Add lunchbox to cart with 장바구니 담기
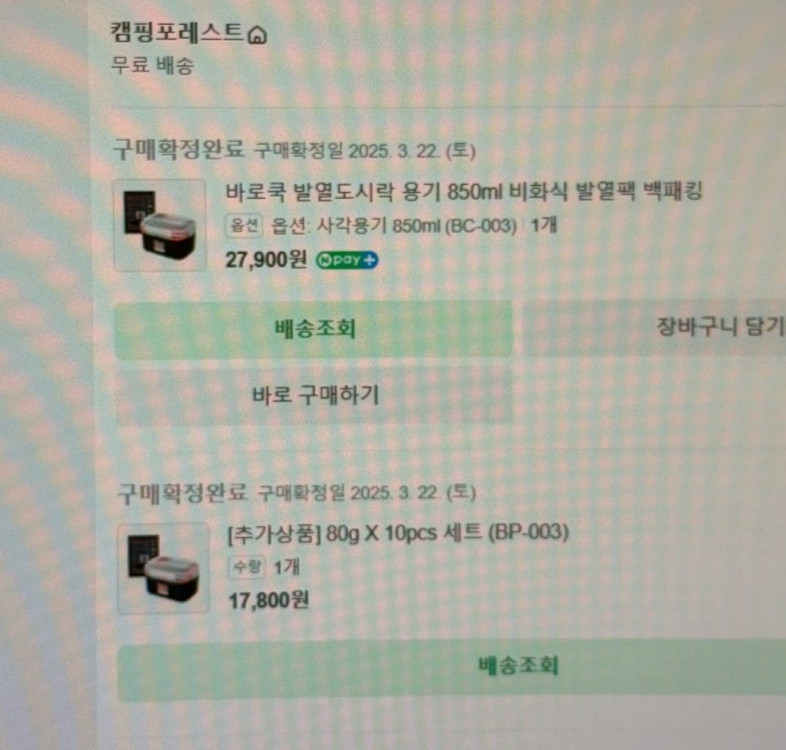This screenshot has height=750, width=786. tap(655, 327)
